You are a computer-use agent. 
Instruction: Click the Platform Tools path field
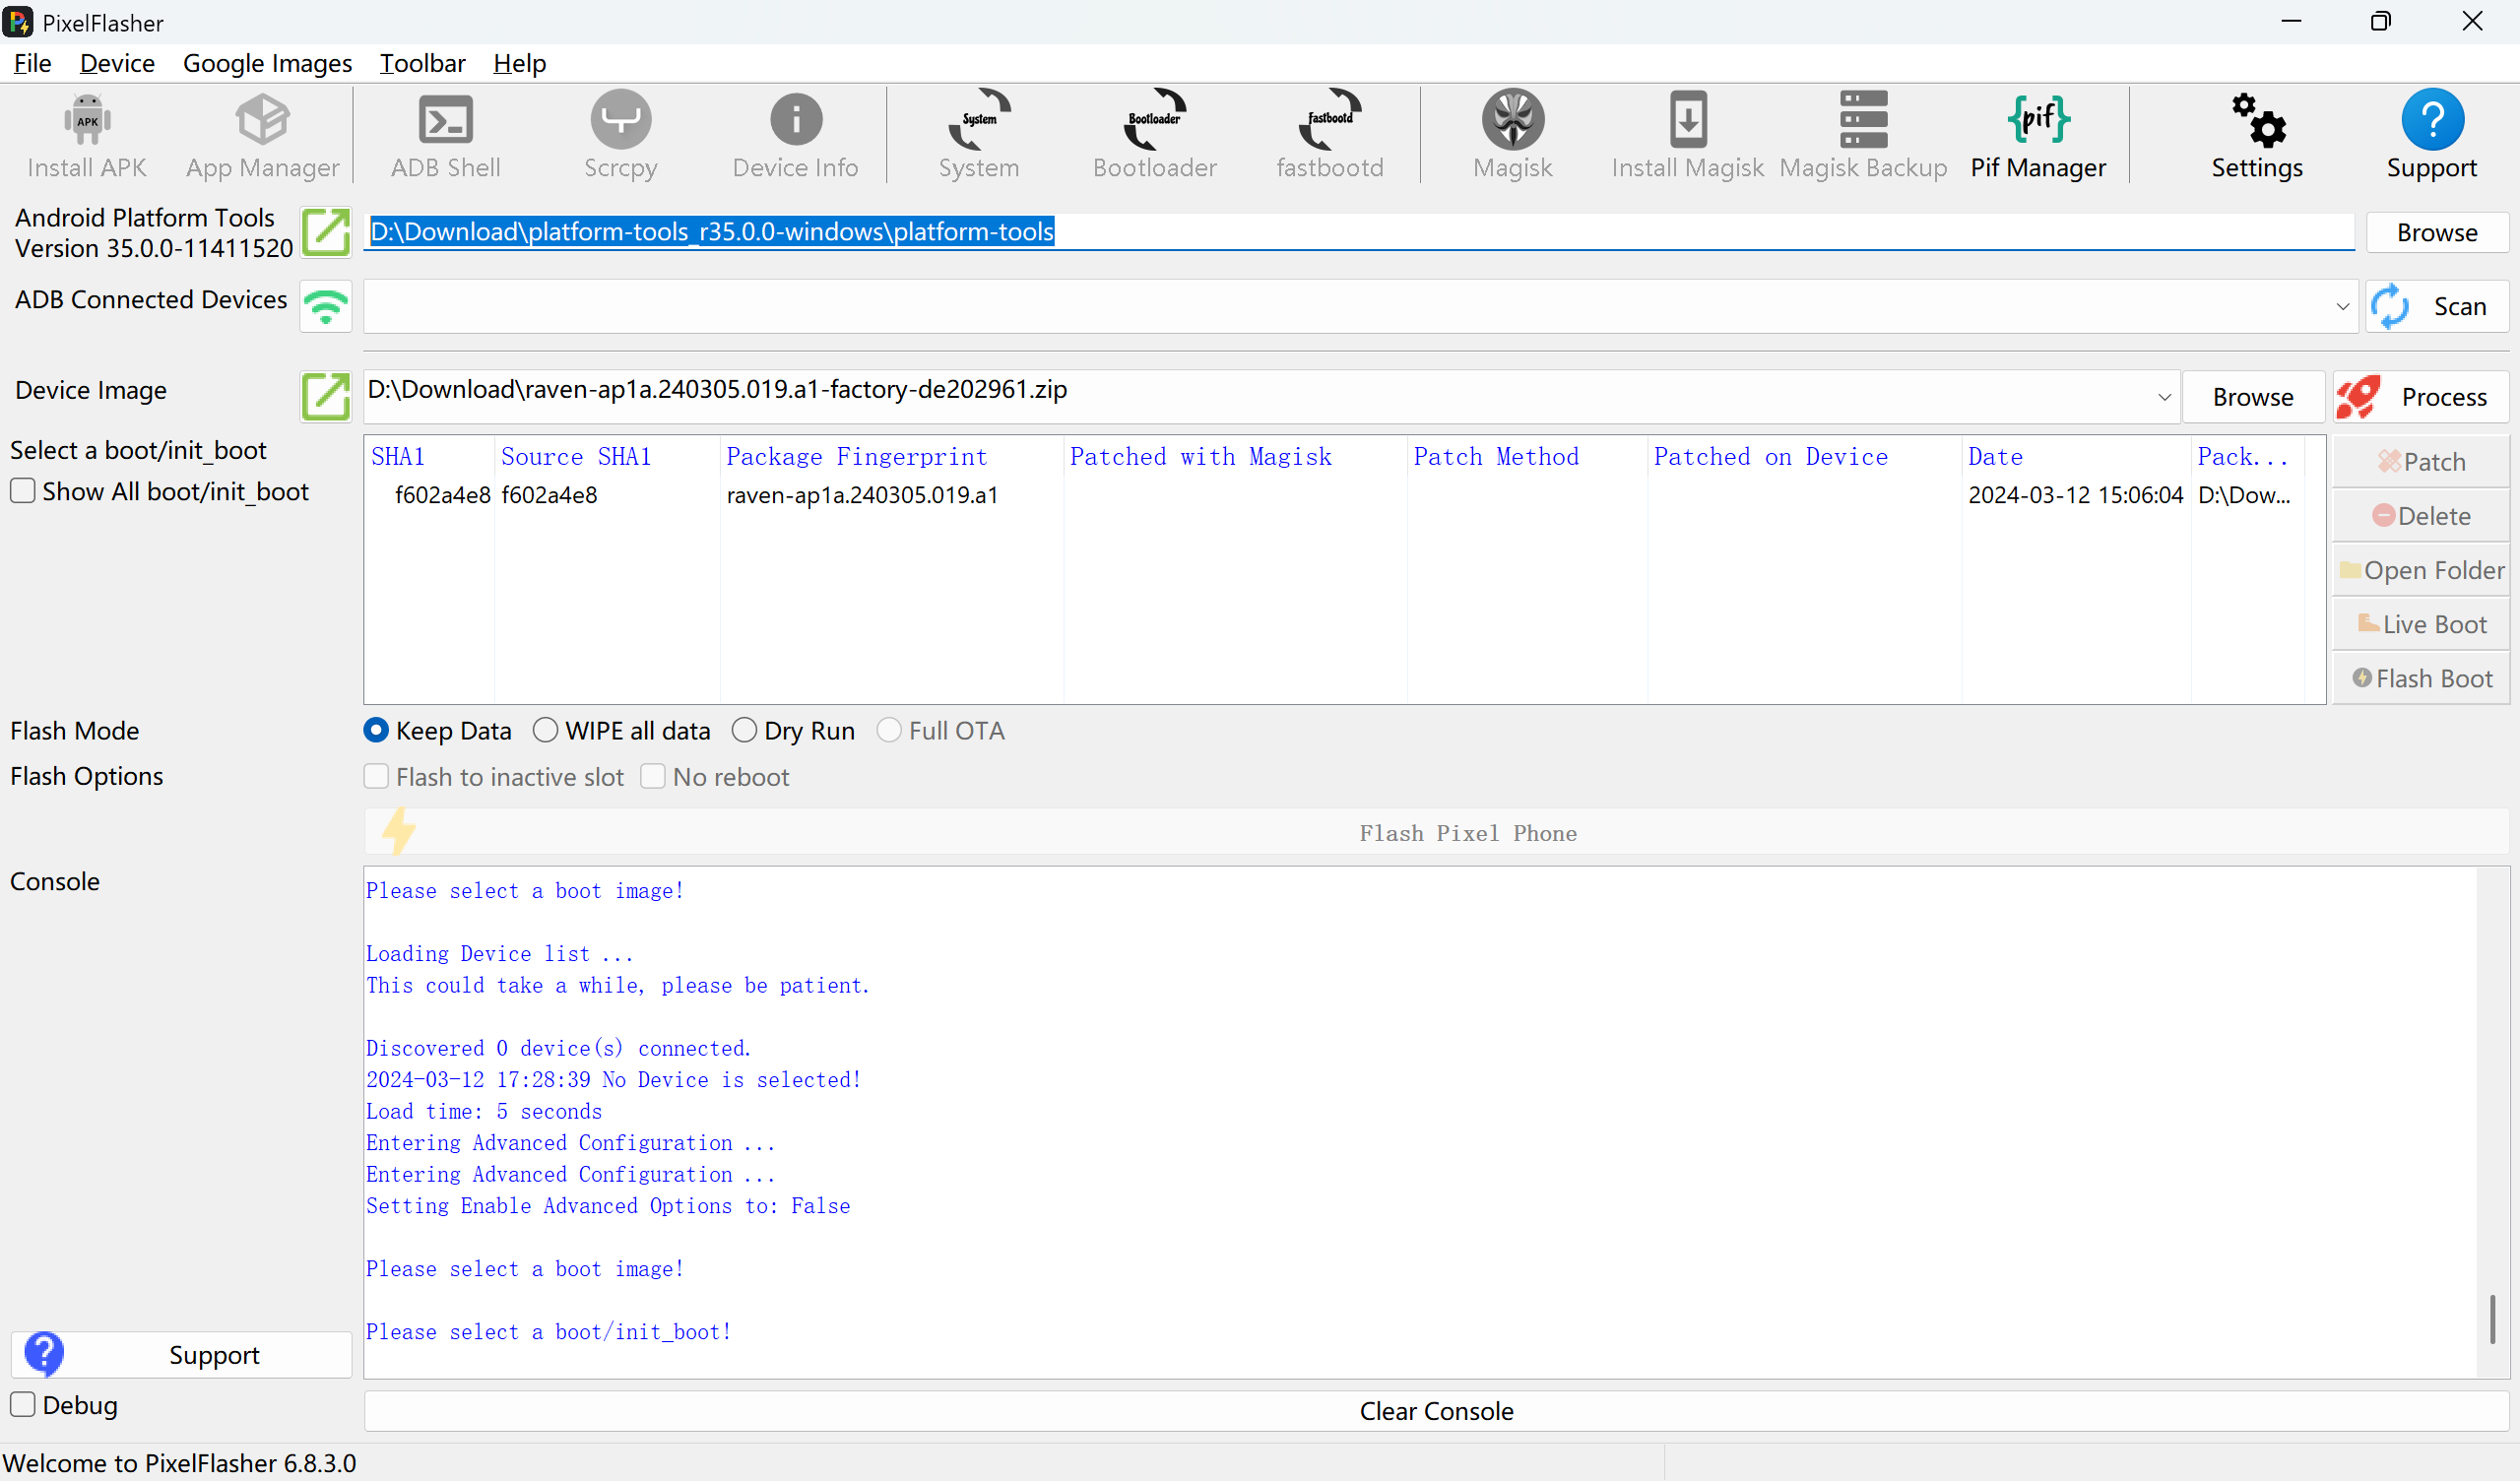pos(1358,232)
